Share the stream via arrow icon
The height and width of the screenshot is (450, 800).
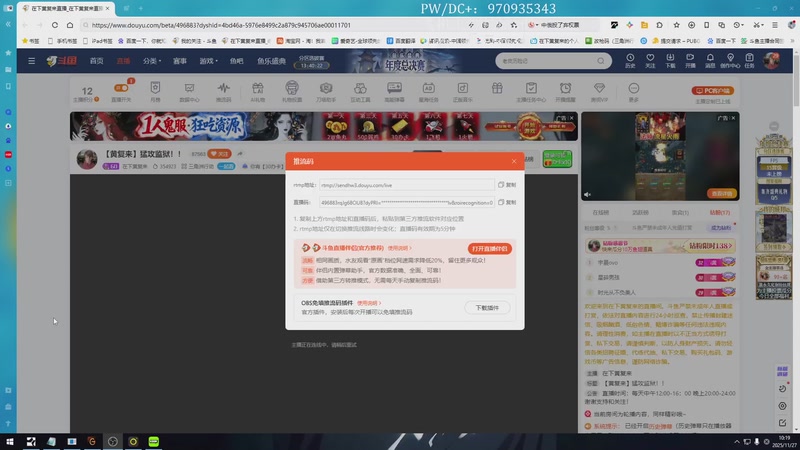click(240, 154)
